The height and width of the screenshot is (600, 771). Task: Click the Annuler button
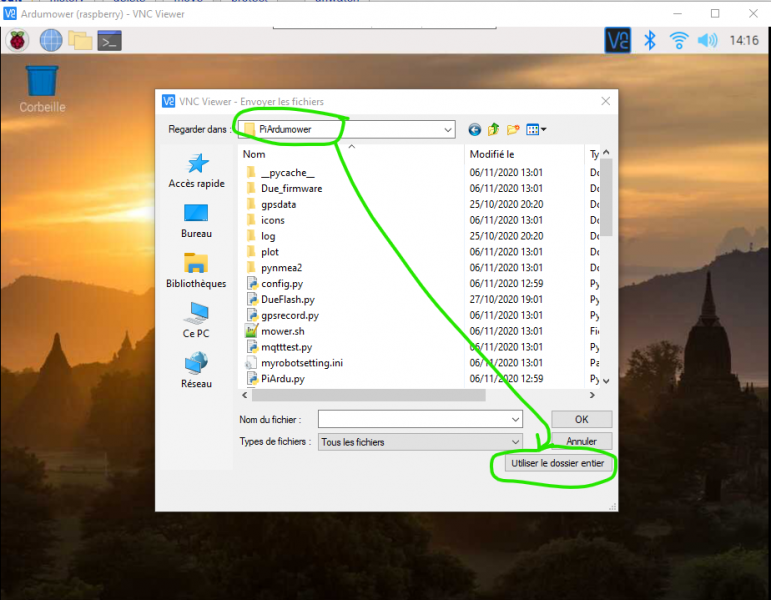pos(582,441)
